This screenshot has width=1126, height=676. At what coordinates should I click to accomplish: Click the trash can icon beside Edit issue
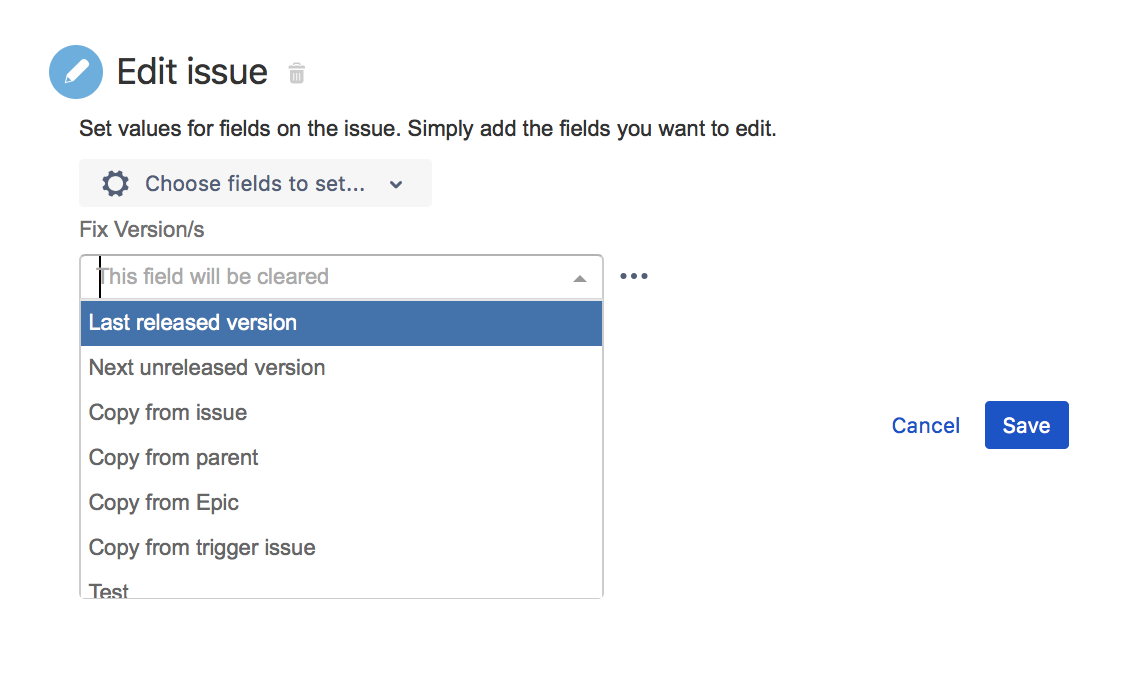coord(296,72)
